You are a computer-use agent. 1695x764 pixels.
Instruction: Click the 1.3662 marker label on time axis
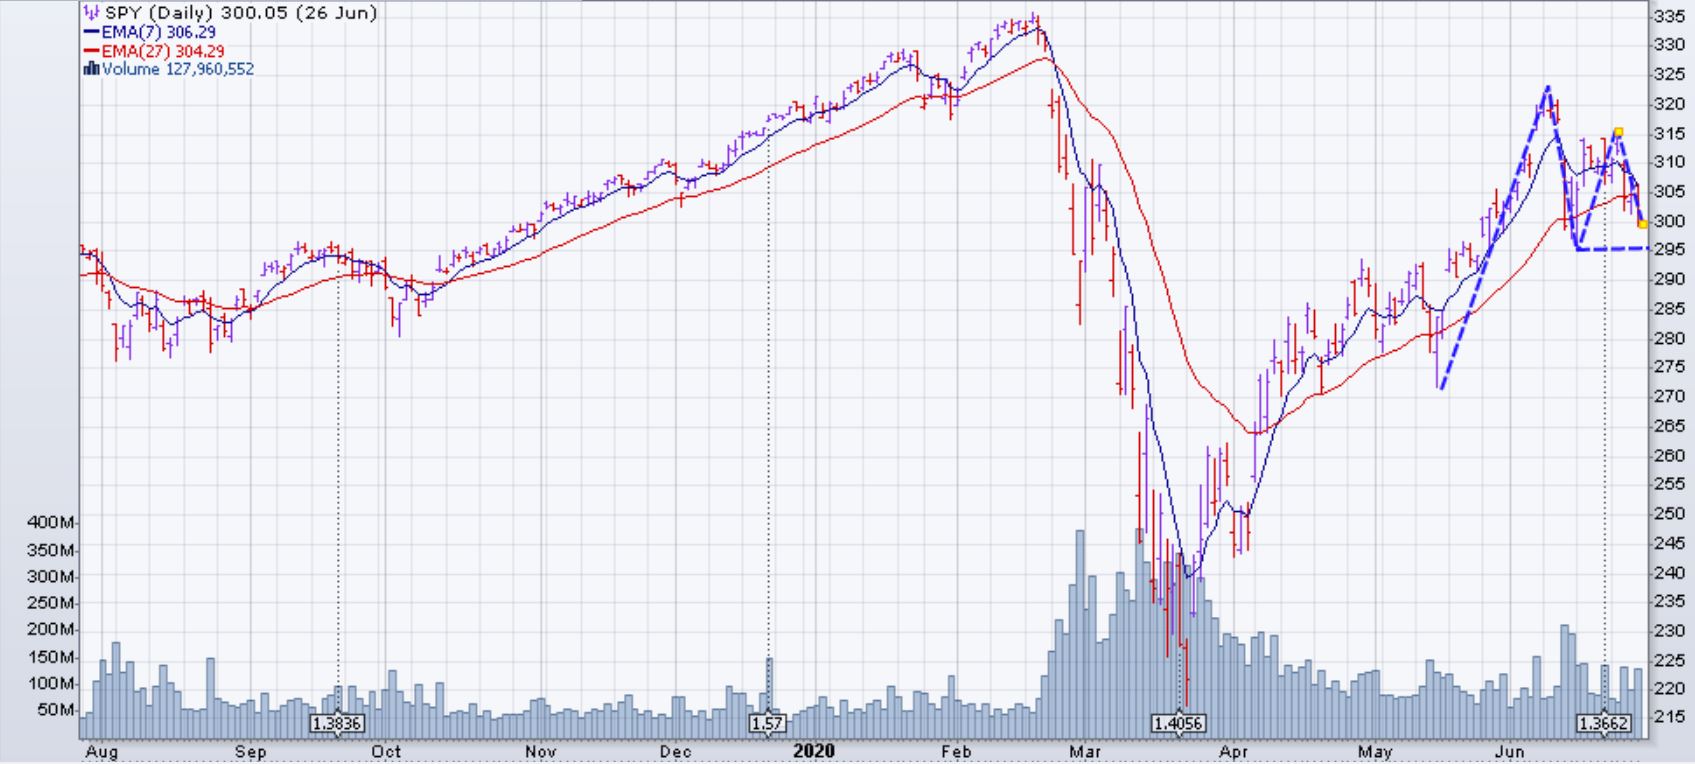[1604, 723]
